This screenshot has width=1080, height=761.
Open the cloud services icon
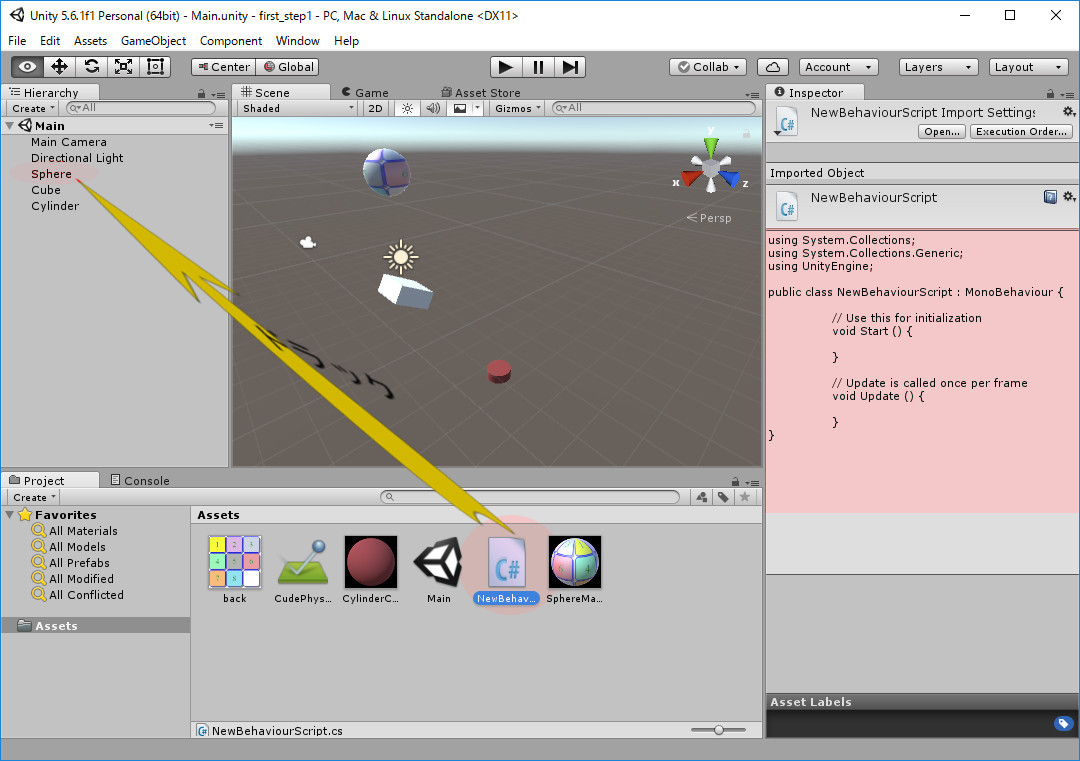[x=772, y=67]
